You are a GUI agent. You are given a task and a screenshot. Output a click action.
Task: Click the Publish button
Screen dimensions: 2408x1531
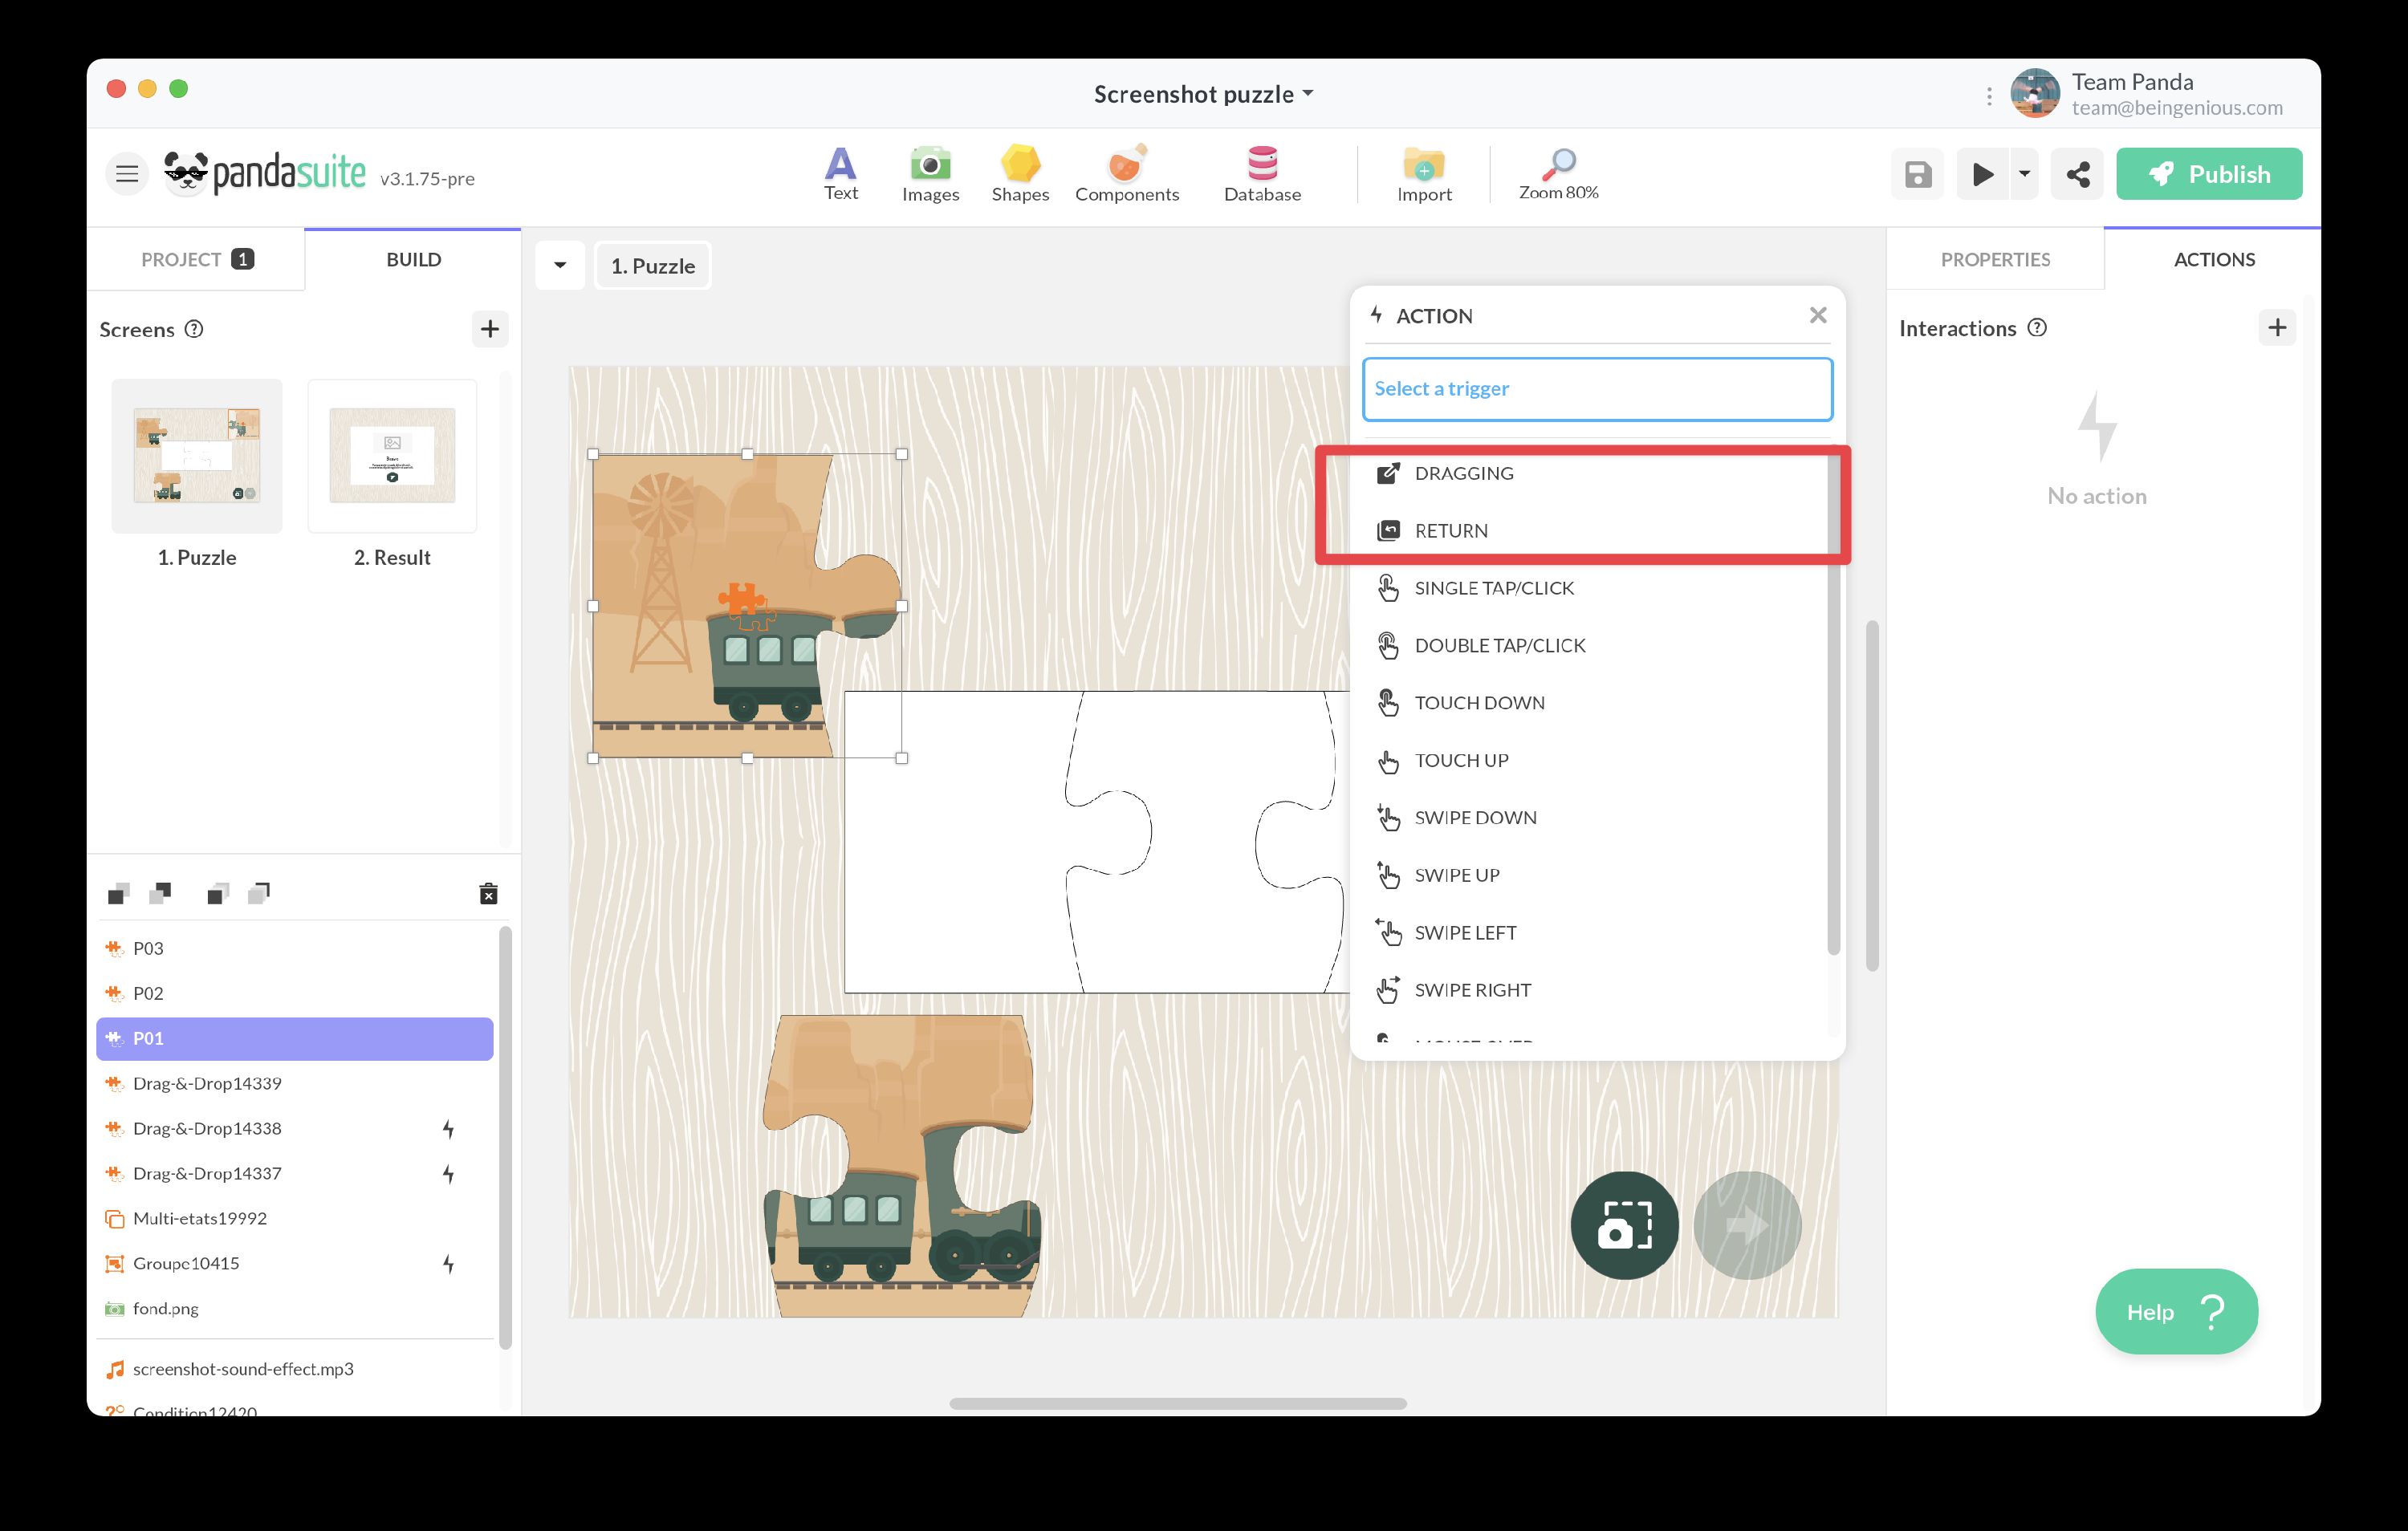pos(2208,175)
